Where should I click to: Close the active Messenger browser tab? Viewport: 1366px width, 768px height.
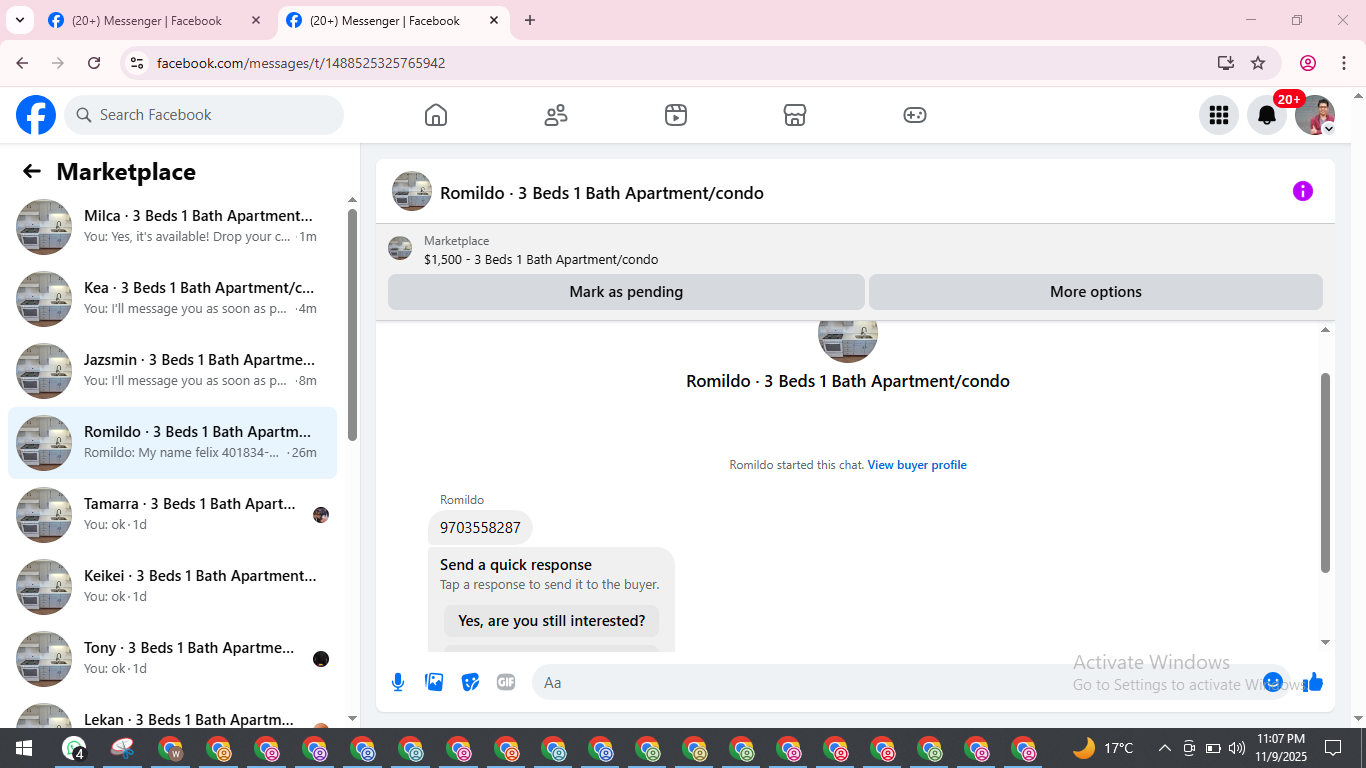pyautogui.click(x=494, y=20)
